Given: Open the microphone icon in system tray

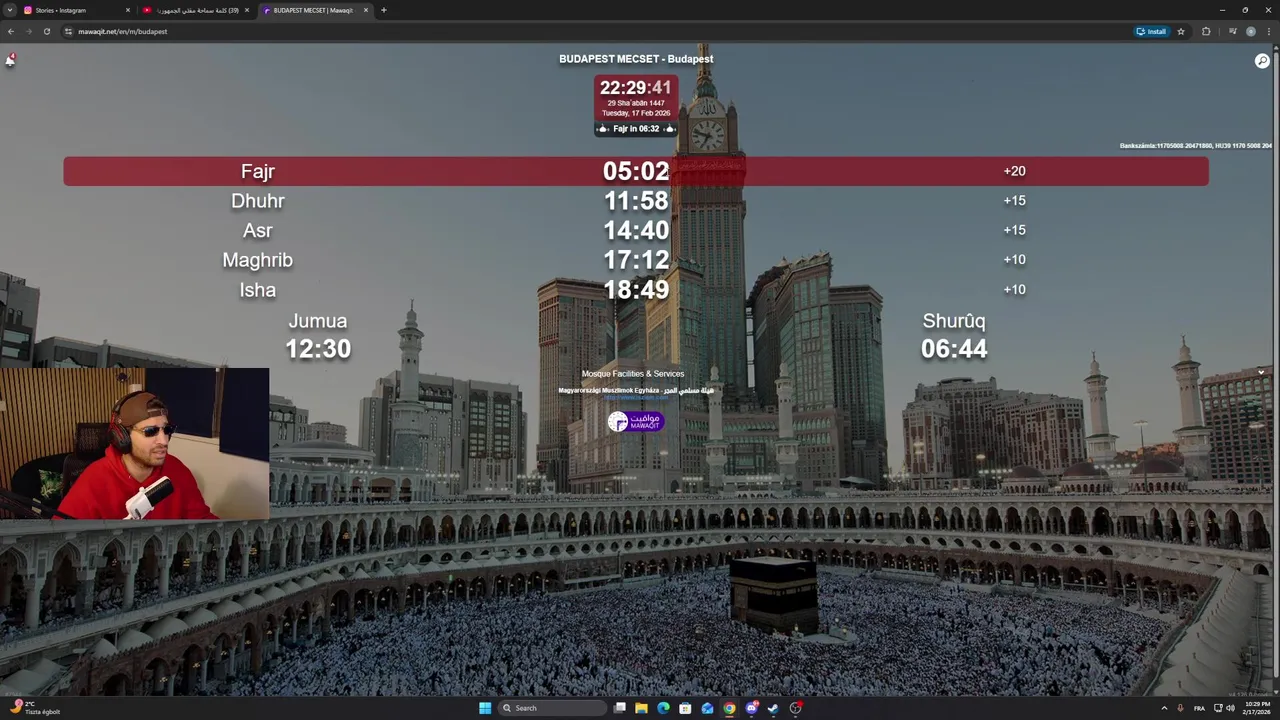Looking at the screenshot, I should coord(1180,708).
